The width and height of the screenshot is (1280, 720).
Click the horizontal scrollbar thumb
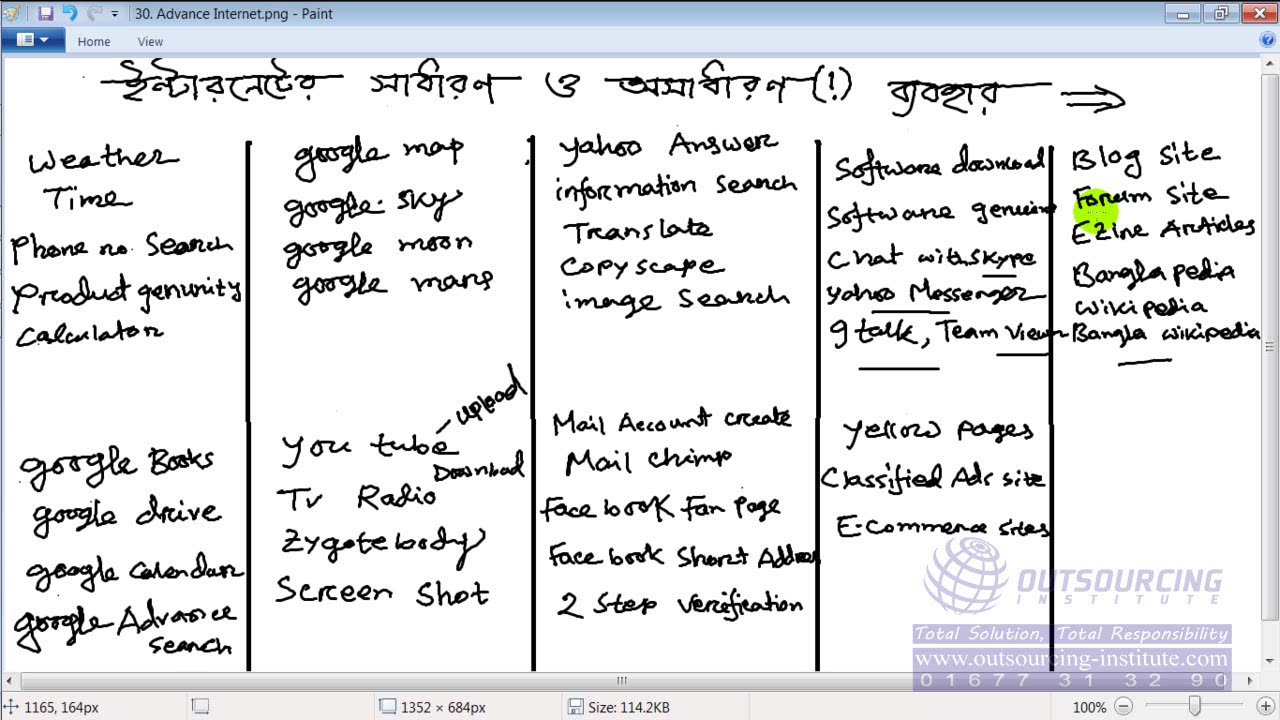624,681
